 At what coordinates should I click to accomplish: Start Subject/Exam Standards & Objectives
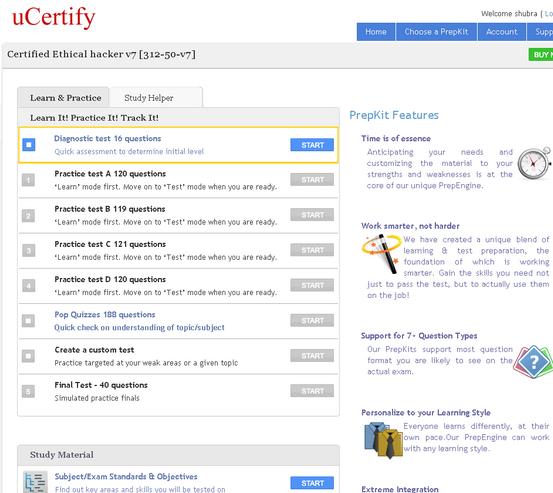click(312, 483)
